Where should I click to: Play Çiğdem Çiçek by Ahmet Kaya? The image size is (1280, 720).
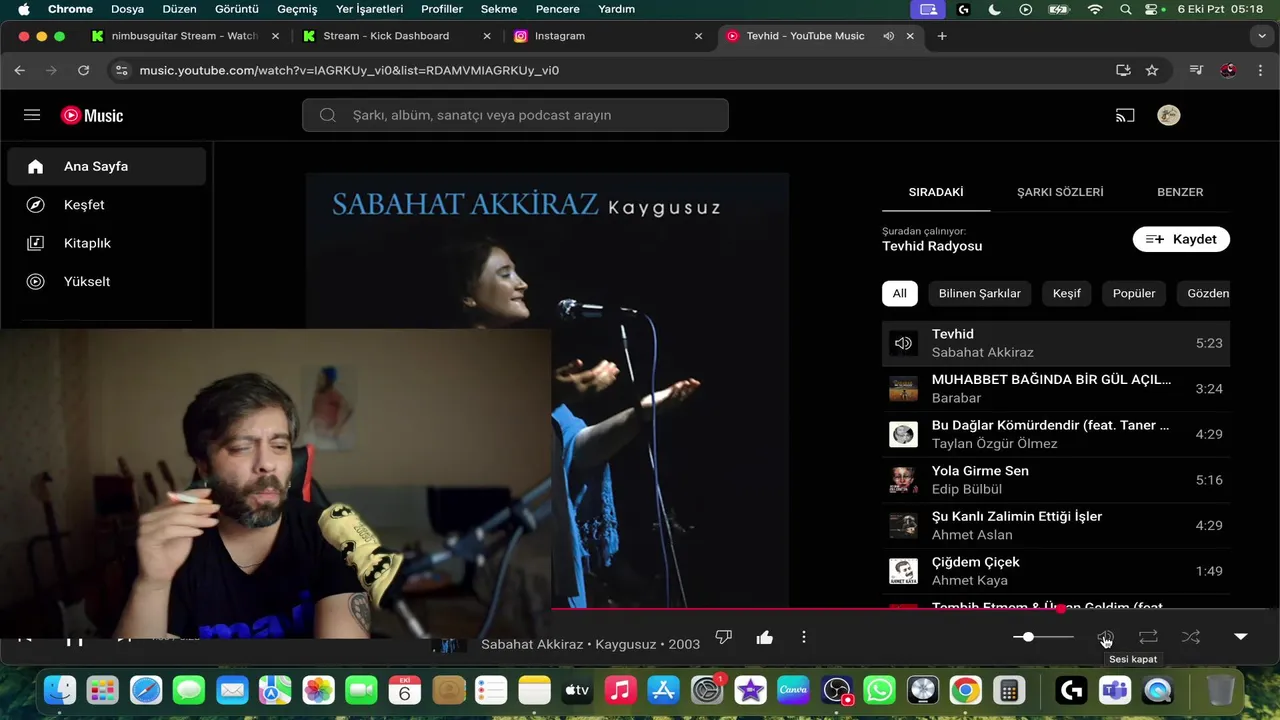(x=1056, y=571)
